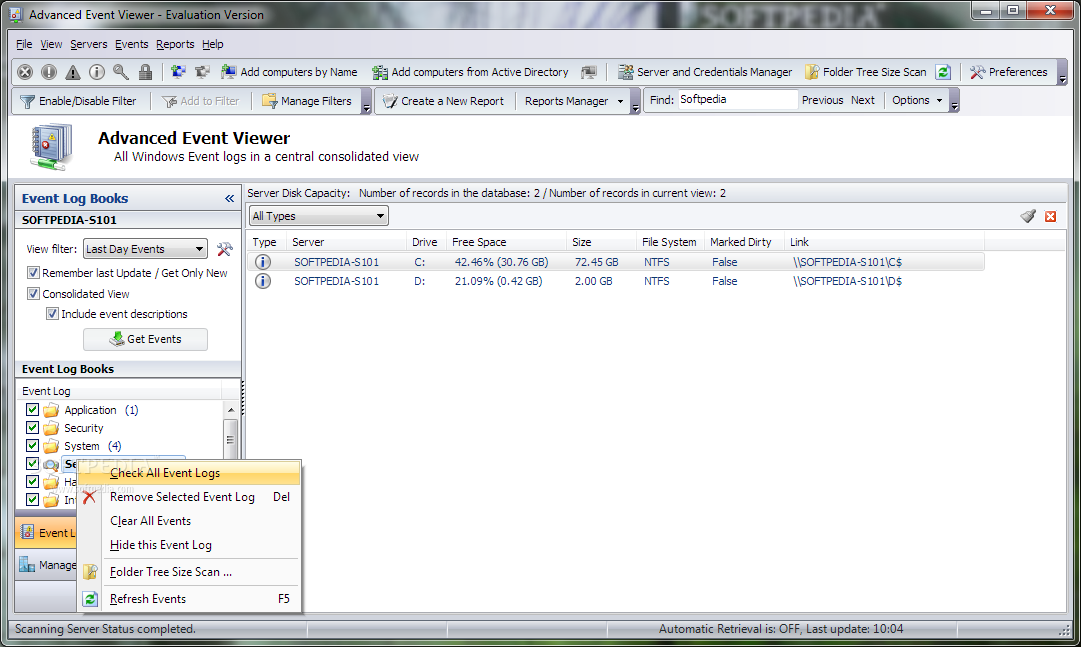Choose Check All Event Logs from context menu
This screenshot has height=647, width=1081.
coord(190,473)
